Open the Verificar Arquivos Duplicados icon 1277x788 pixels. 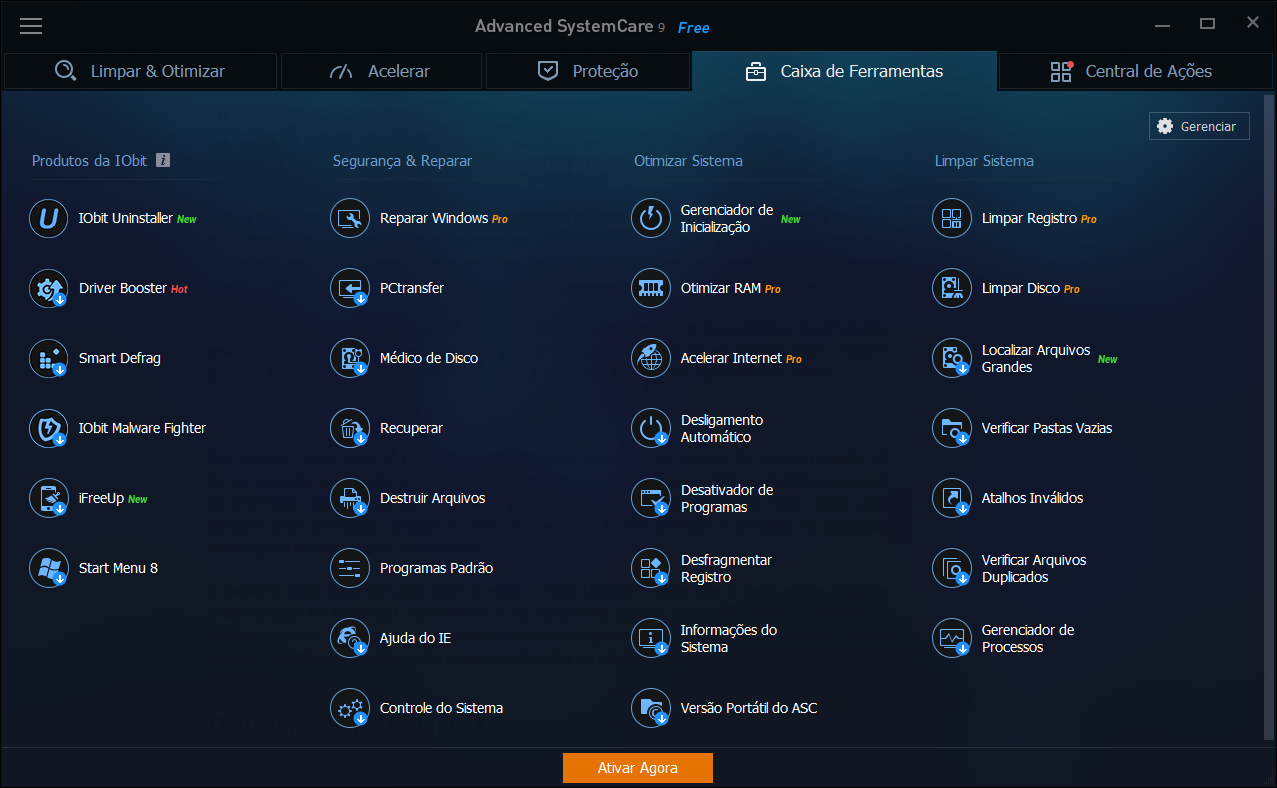(952, 568)
